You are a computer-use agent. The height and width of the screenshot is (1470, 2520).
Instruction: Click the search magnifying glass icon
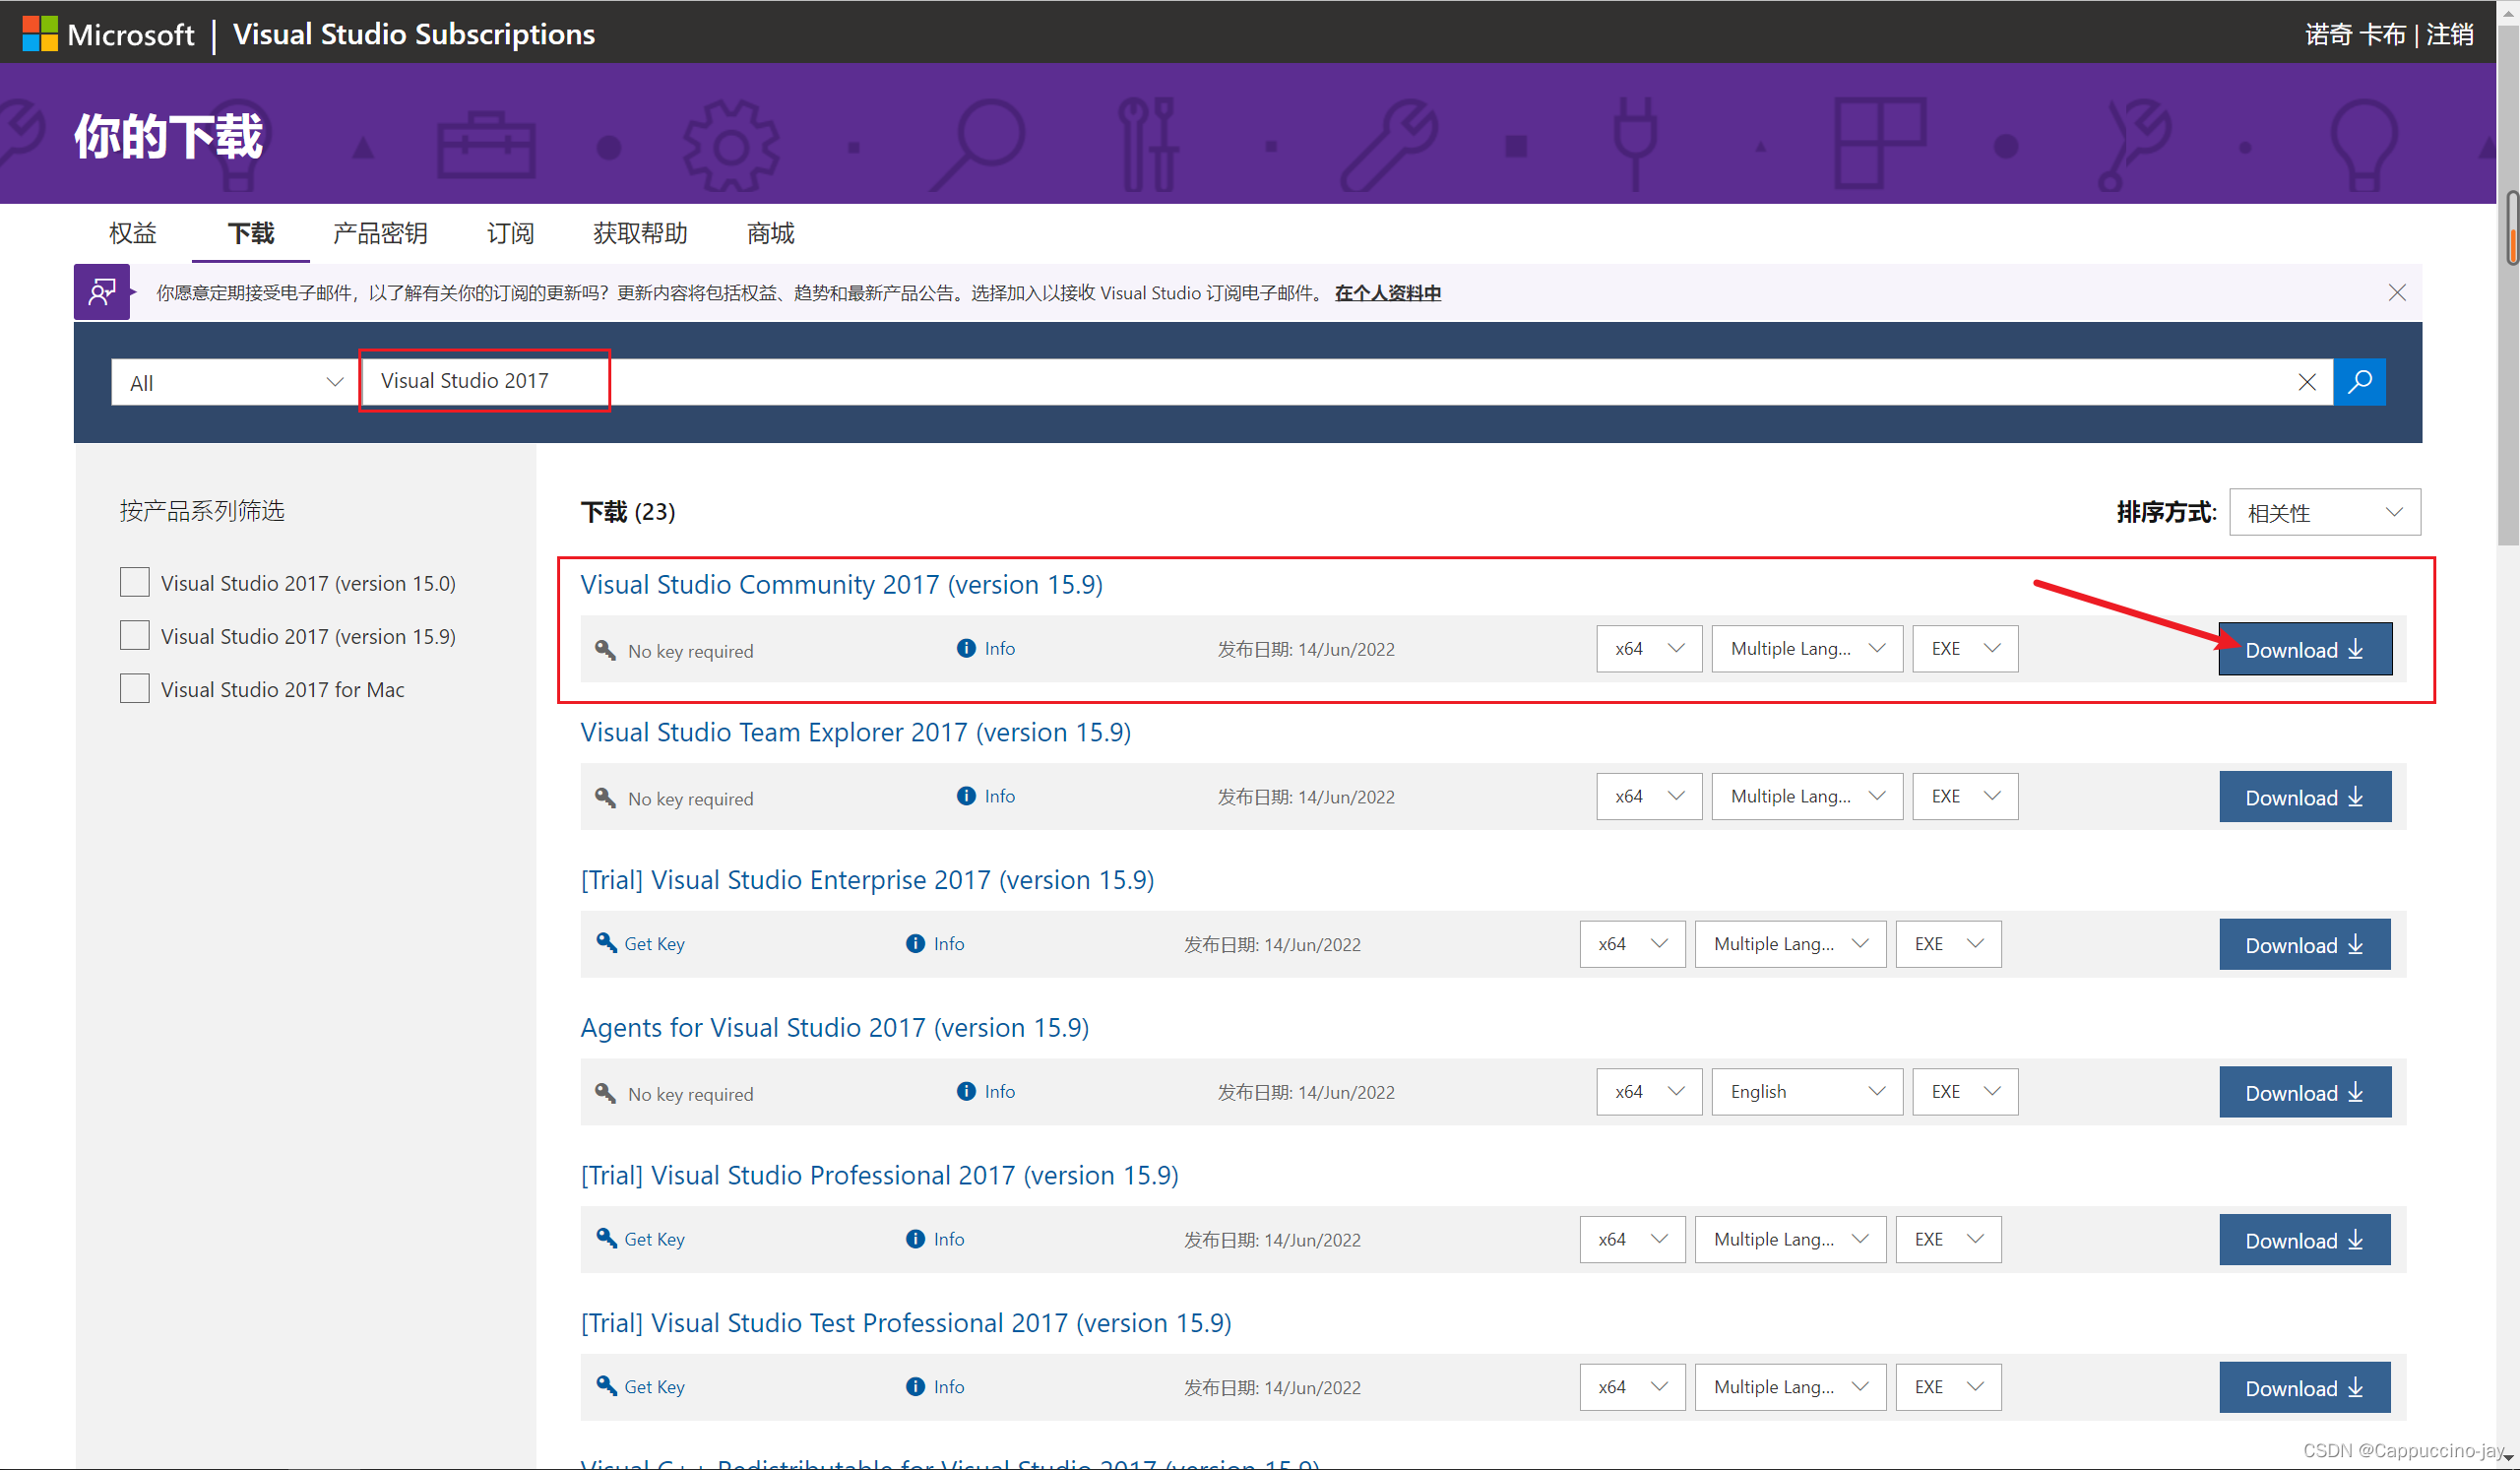[x=2360, y=380]
